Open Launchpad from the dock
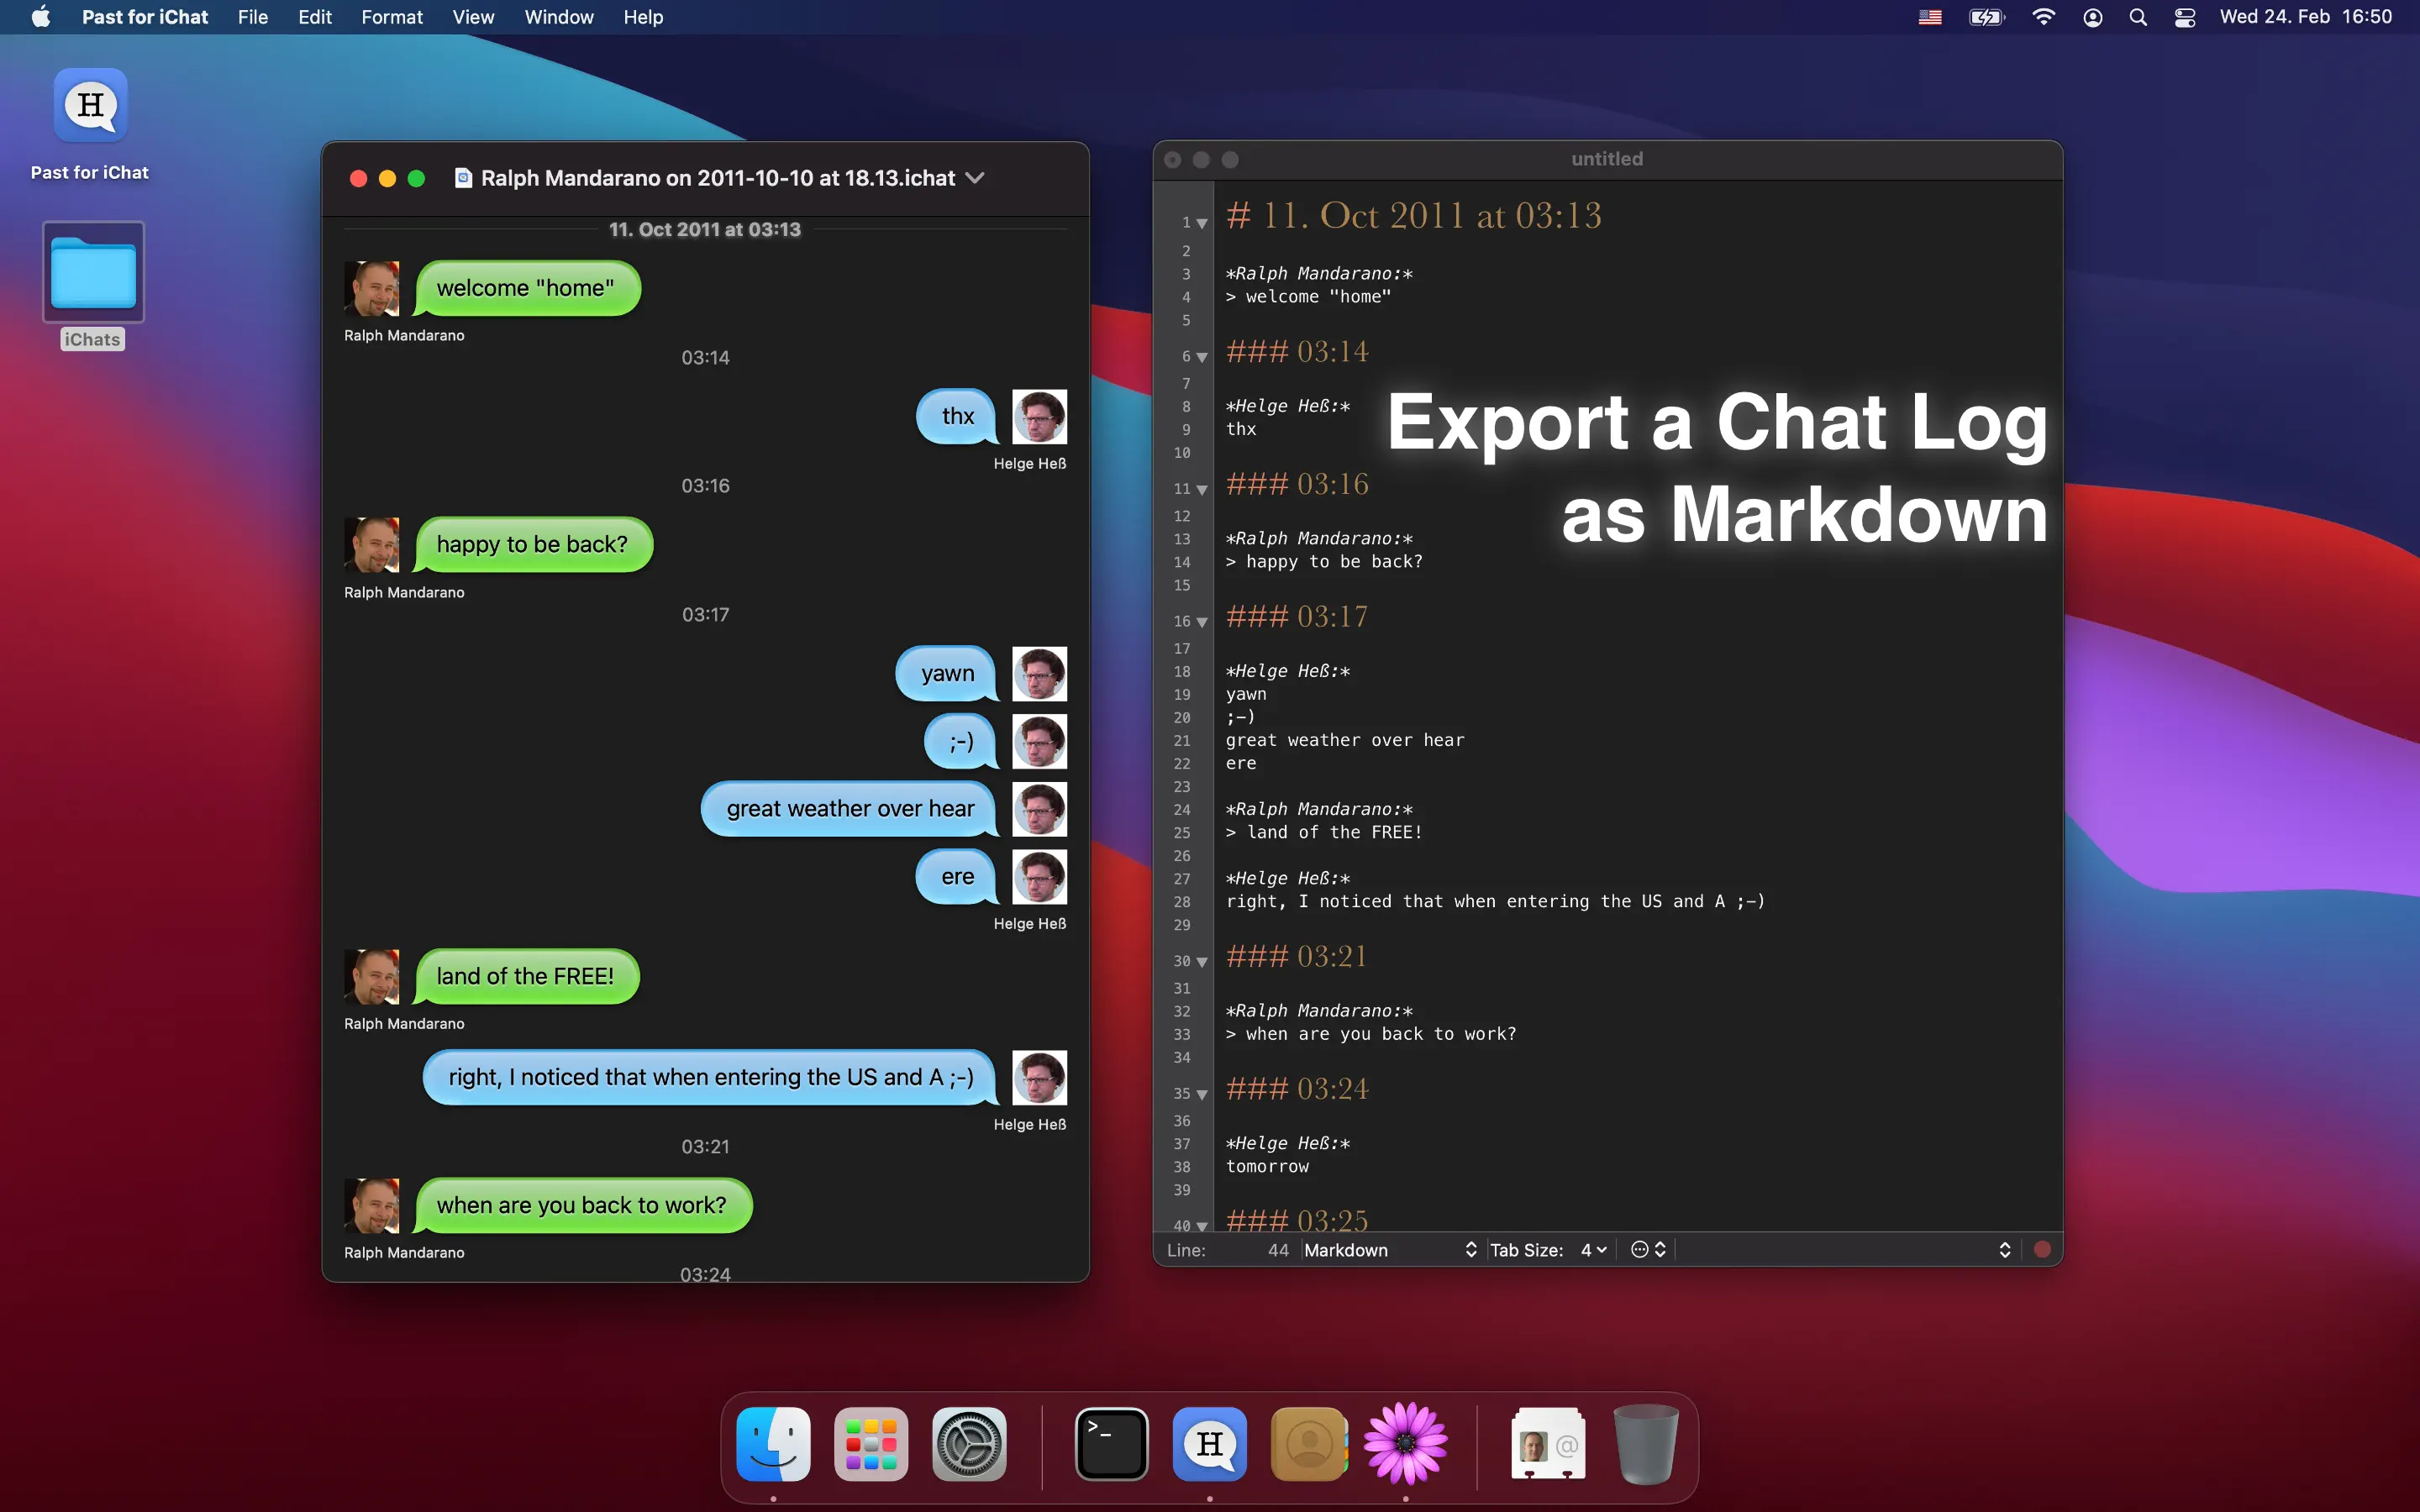The image size is (2420, 1512). [870, 1444]
